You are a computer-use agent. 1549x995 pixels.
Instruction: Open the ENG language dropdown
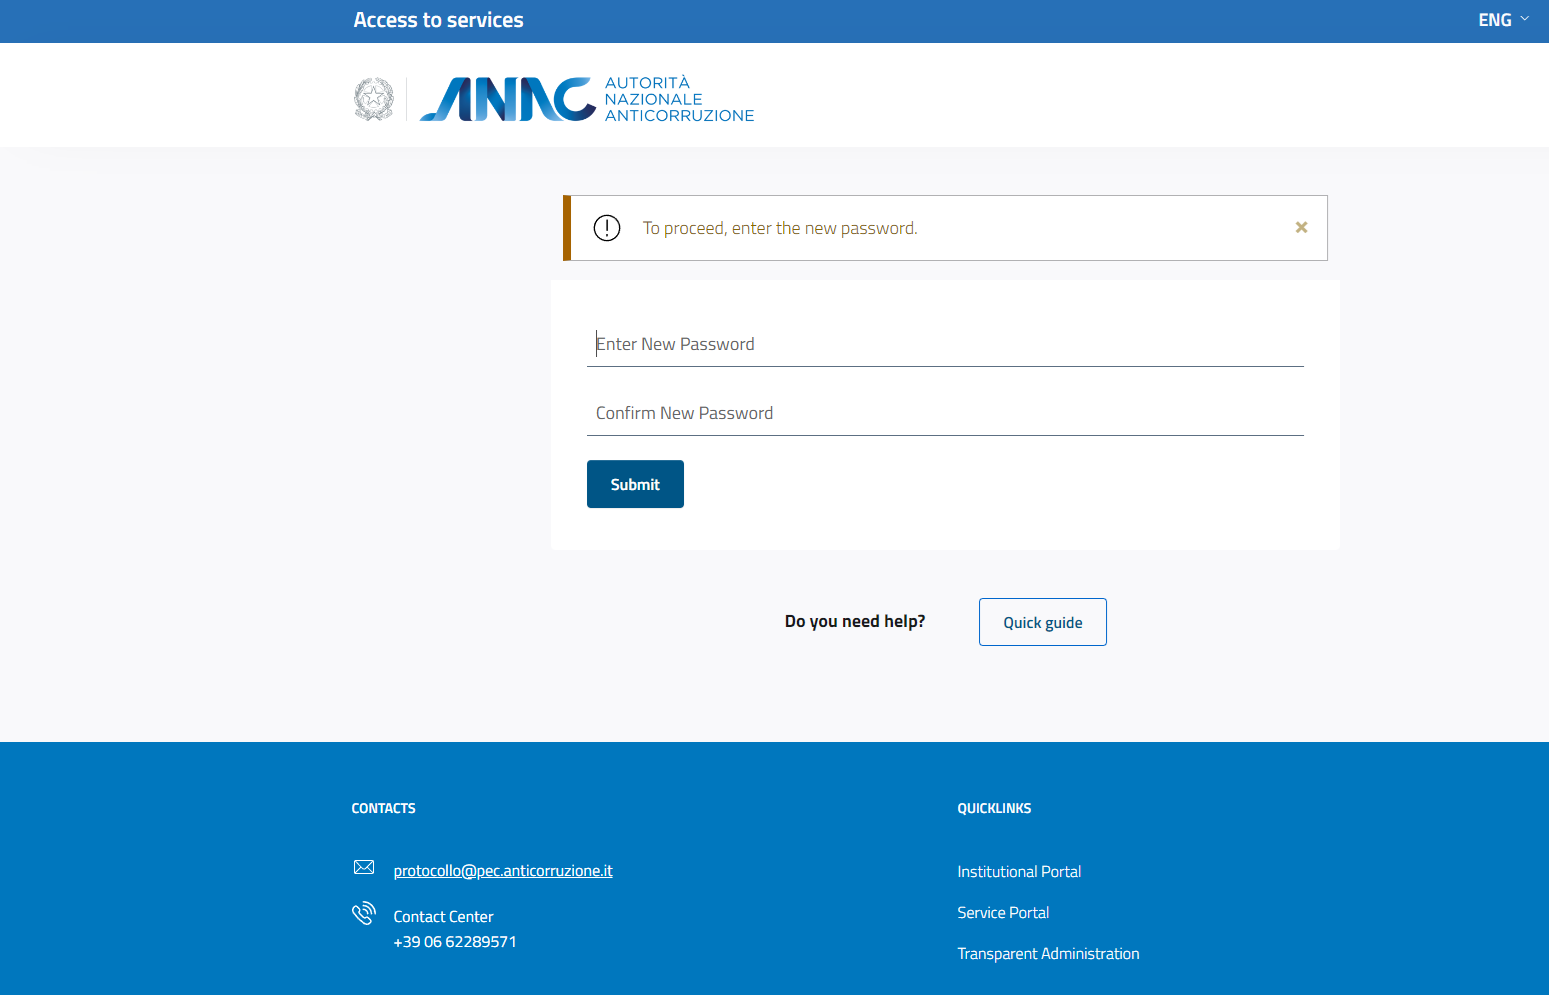coord(1502,20)
